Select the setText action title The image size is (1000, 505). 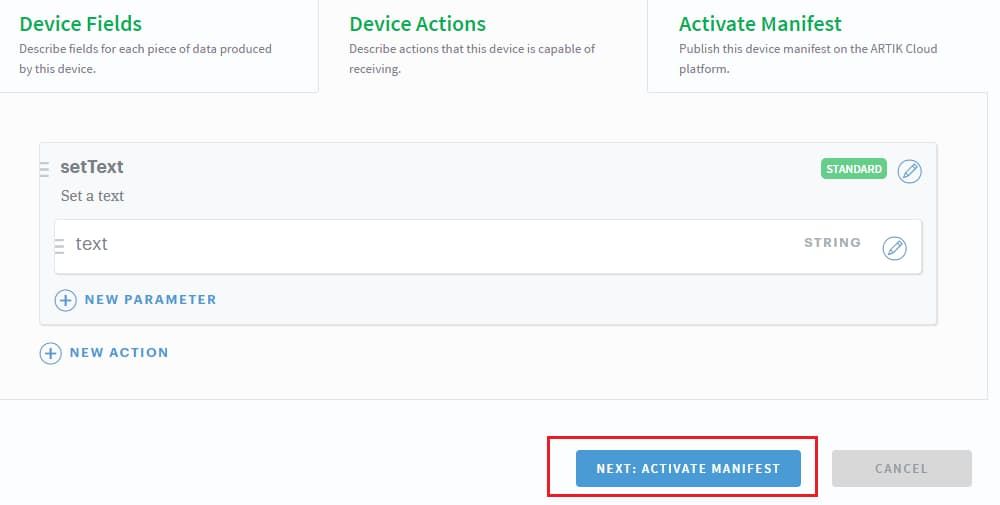[92, 167]
